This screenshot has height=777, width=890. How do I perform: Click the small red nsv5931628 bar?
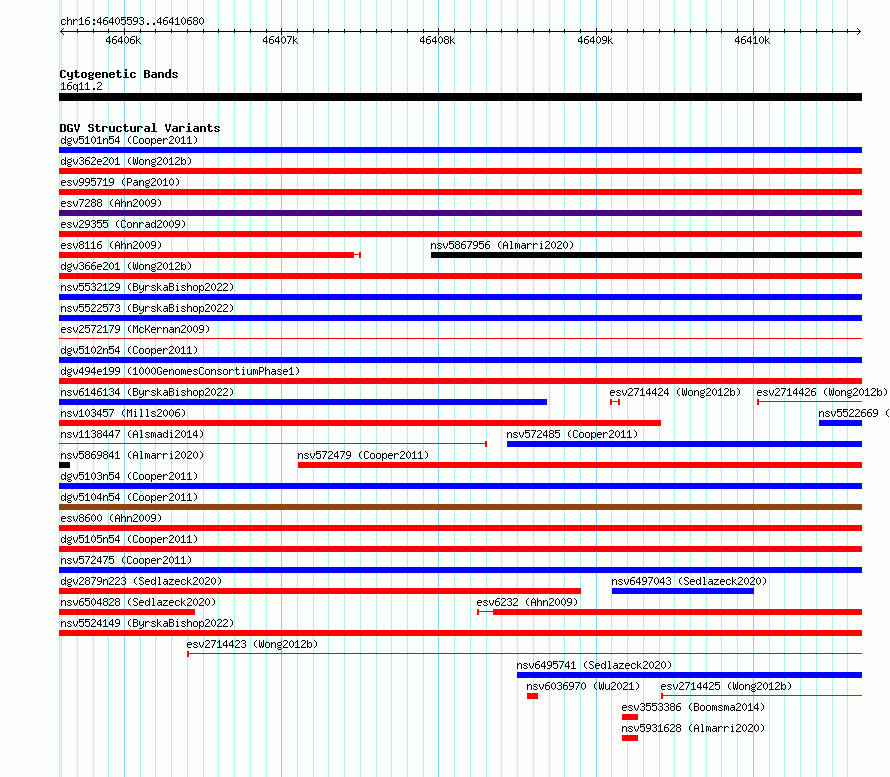coord(630,738)
